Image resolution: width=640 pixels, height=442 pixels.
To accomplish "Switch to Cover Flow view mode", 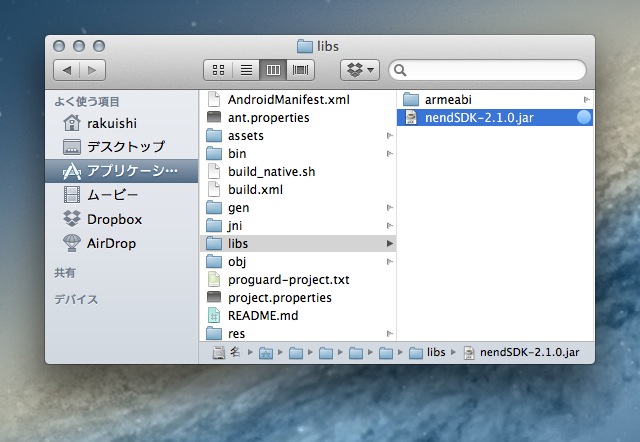I will click(300, 70).
